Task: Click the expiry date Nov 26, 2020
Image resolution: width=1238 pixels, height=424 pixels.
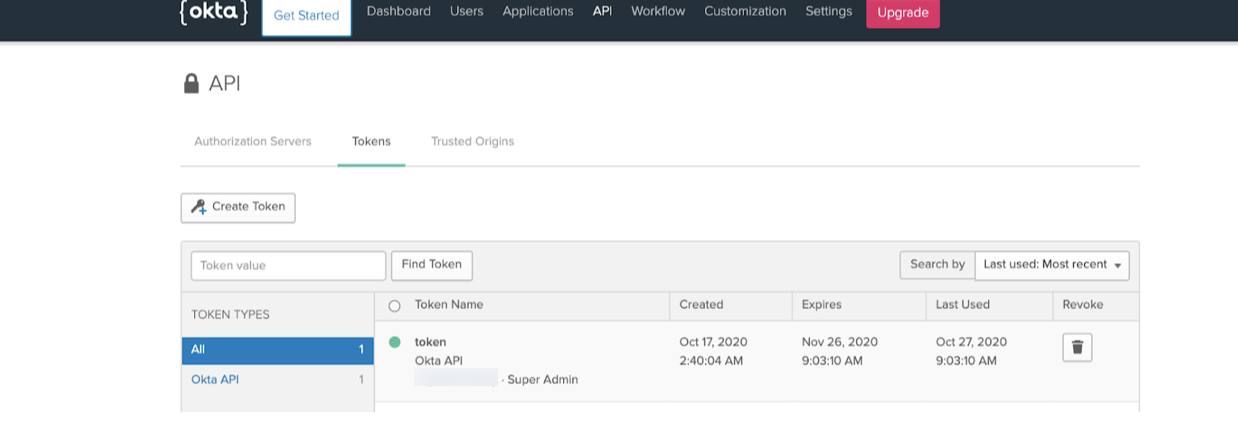Action: [840, 342]
